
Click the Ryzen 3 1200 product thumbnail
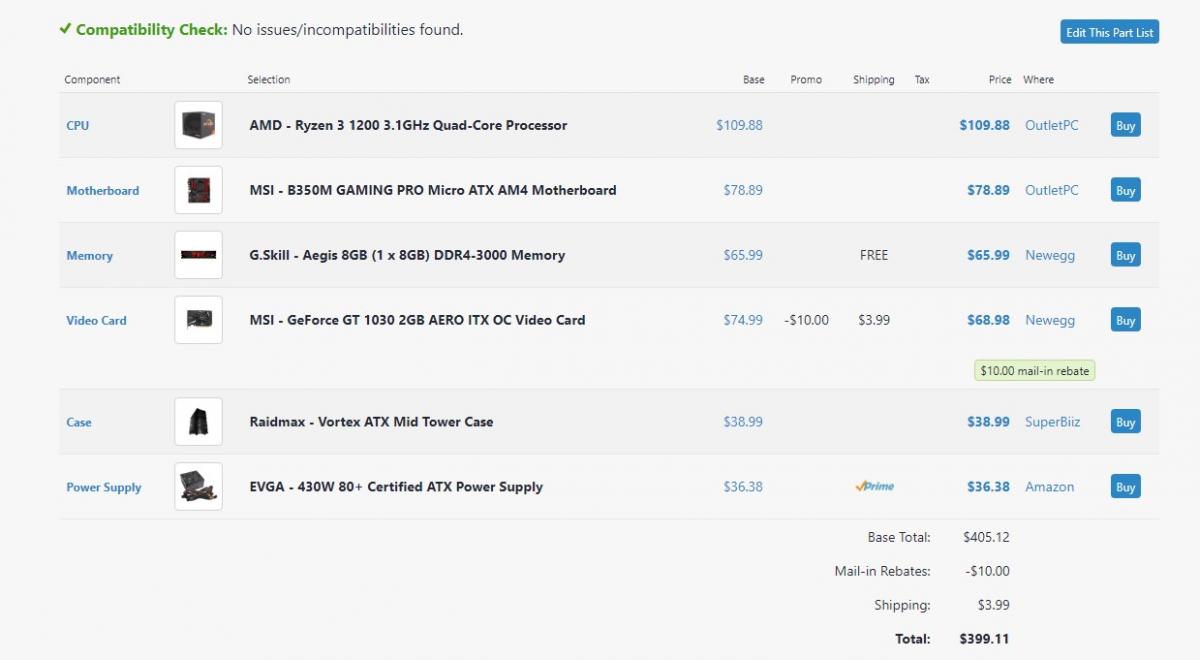[198, 125]
